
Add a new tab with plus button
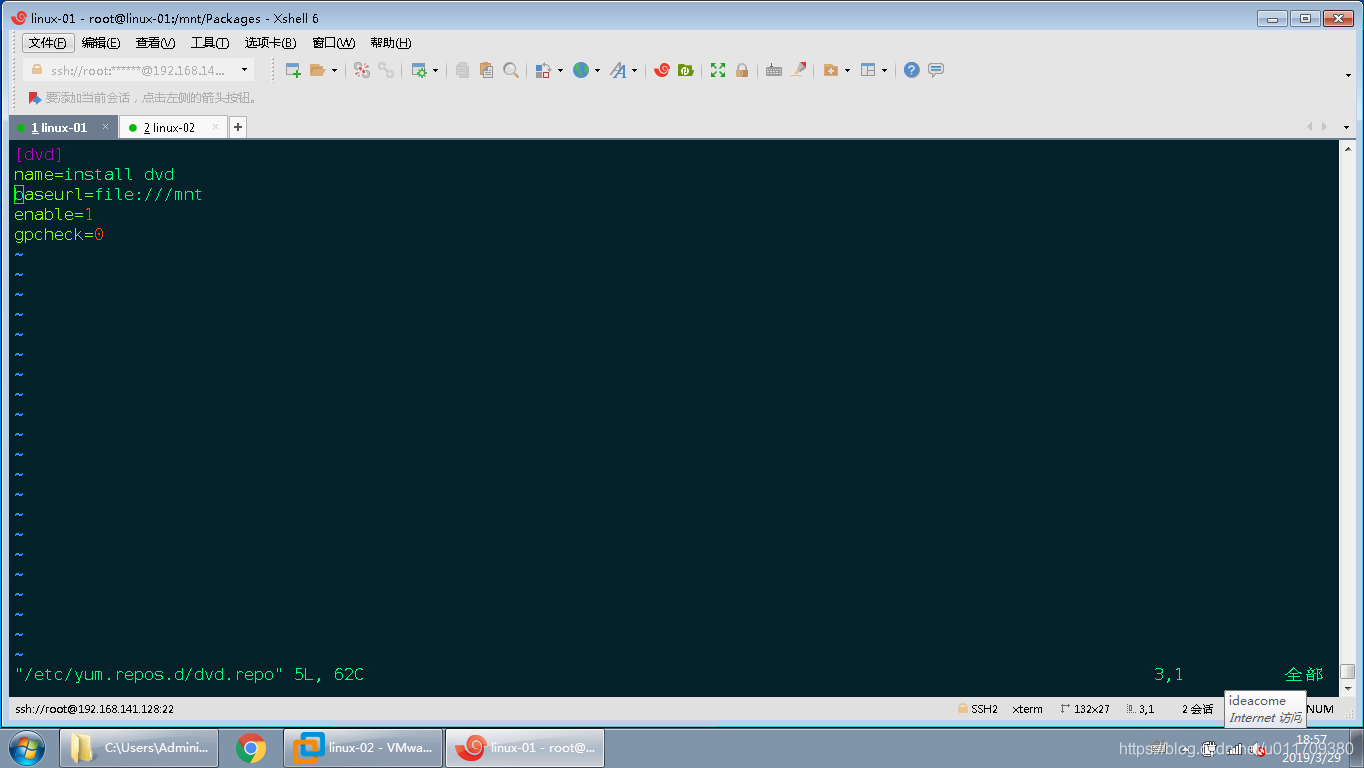pyautogui.click(x=238, y=127)
